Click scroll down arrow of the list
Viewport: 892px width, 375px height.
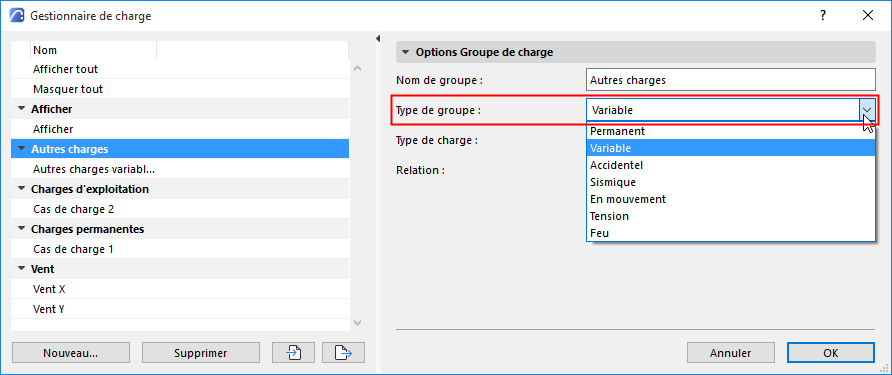(x=357, y=323)
